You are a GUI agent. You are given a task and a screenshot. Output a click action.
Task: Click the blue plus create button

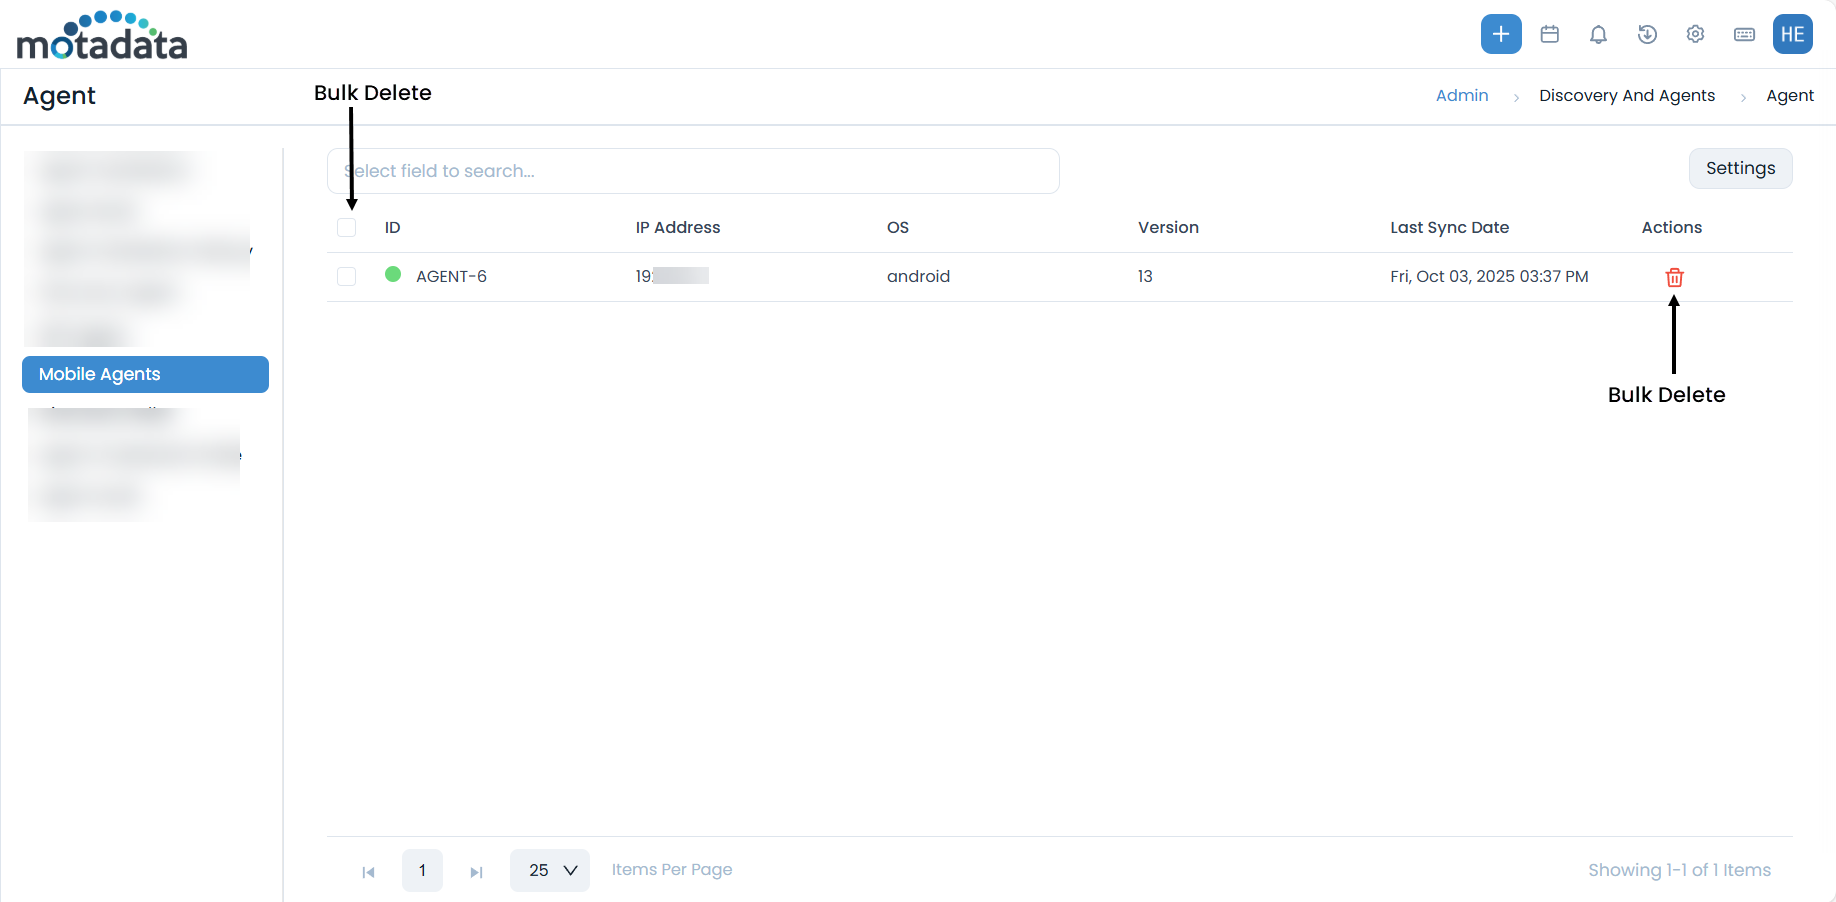tap(1500, 34)
